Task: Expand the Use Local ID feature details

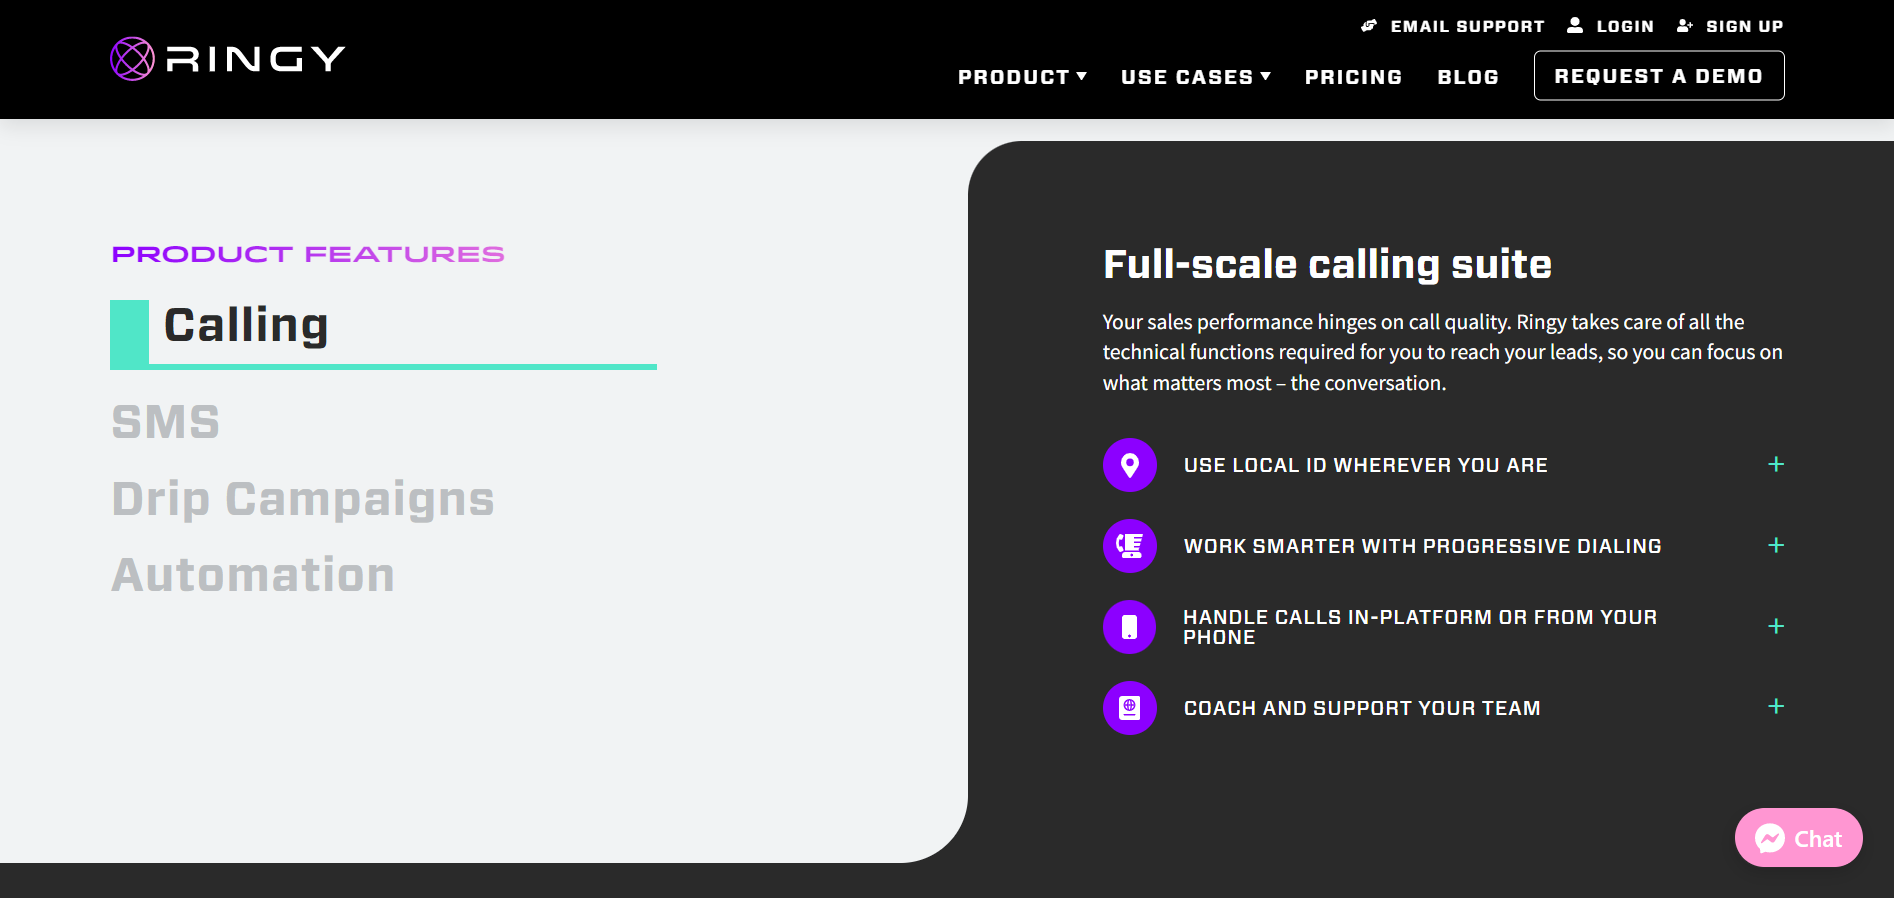Action: tap(1776, 464)
